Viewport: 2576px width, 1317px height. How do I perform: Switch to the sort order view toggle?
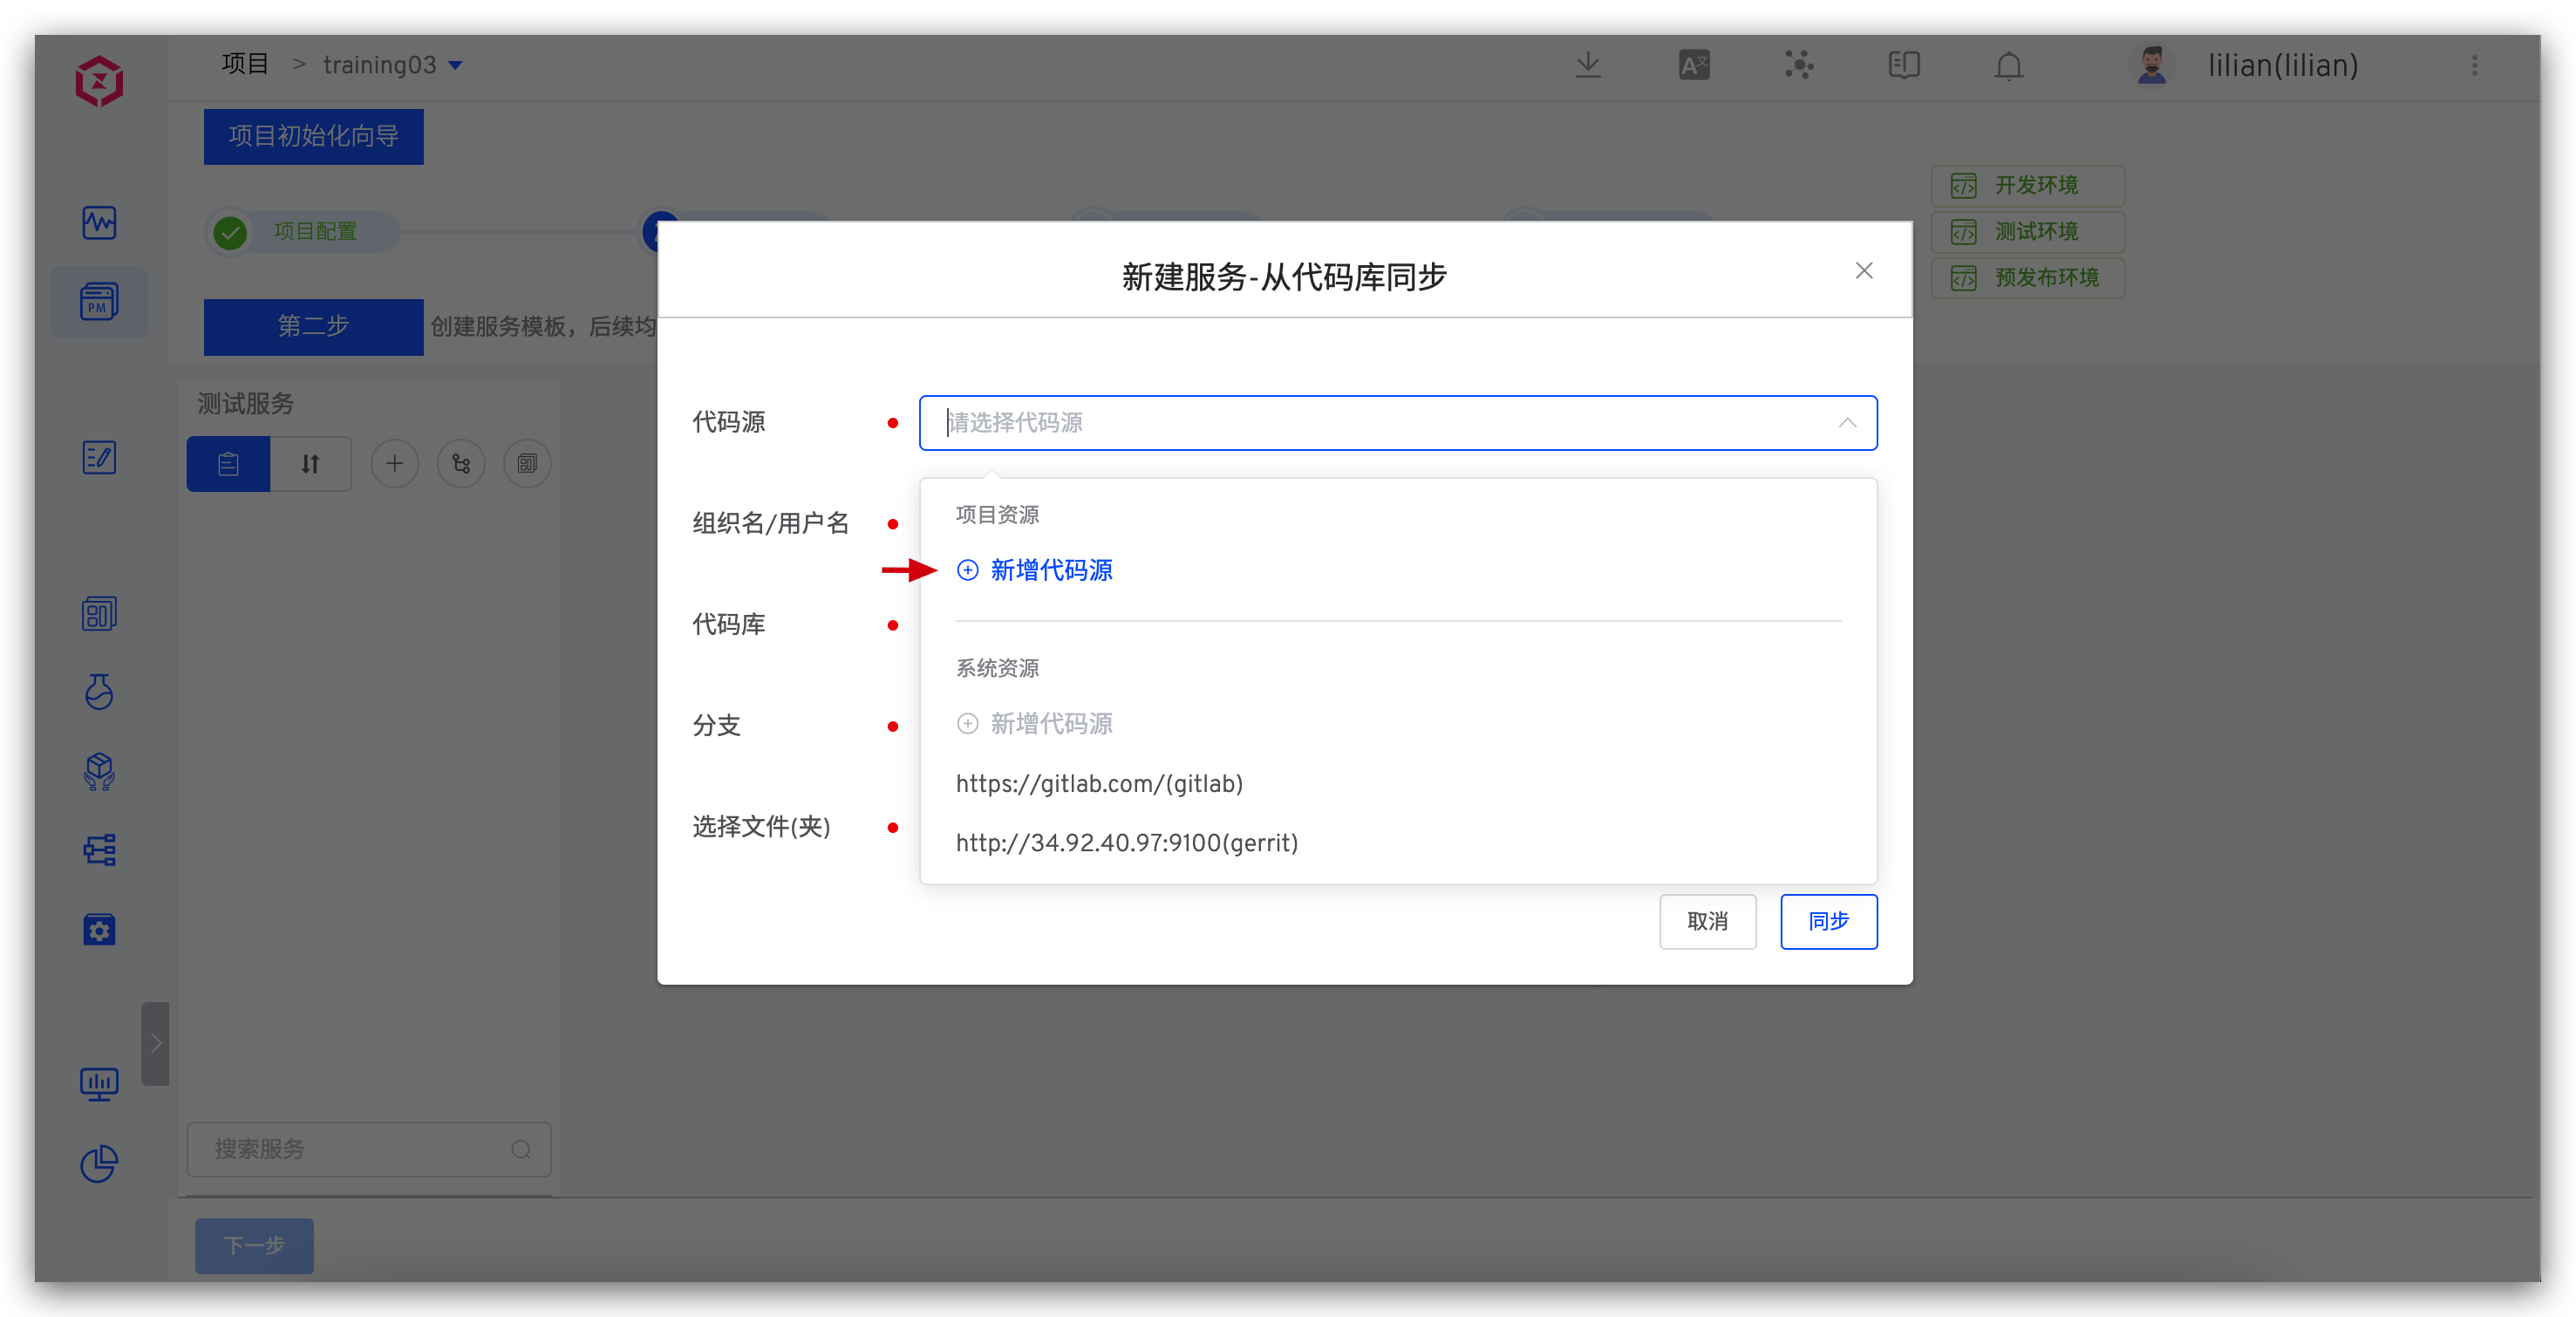pos(311,464)
